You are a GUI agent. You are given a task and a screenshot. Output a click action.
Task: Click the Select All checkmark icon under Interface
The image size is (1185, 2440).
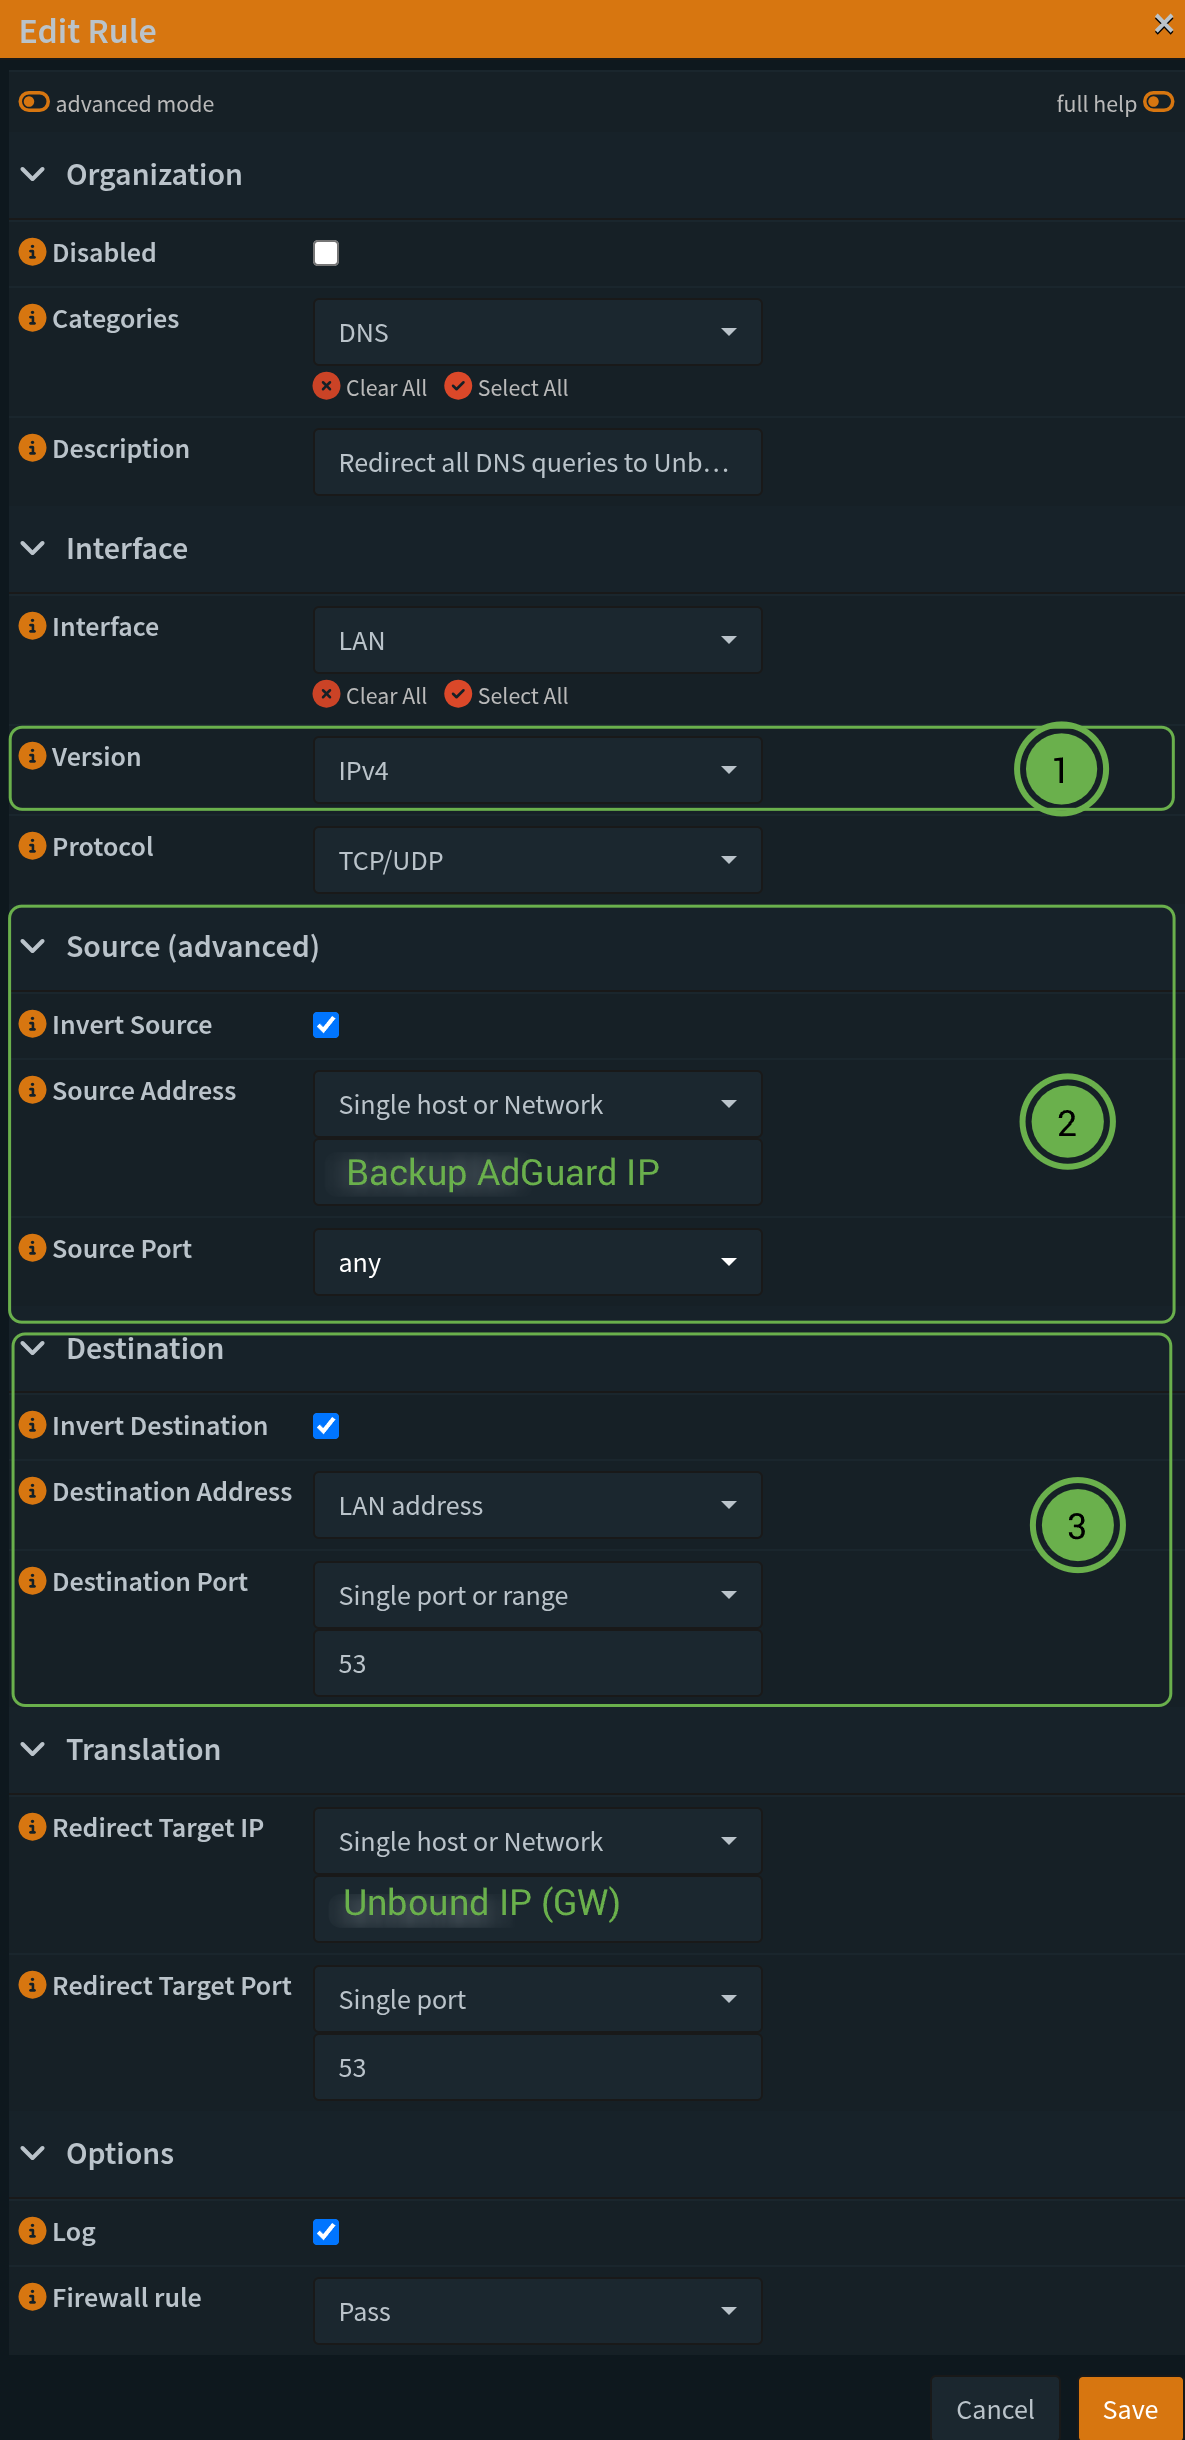(458, 694)
